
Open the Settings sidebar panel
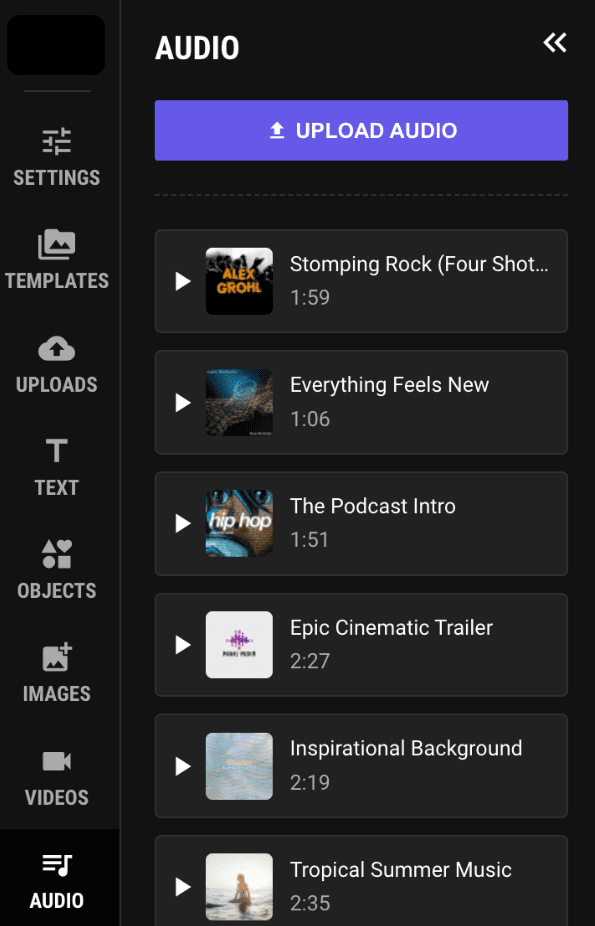pos(57,157)
